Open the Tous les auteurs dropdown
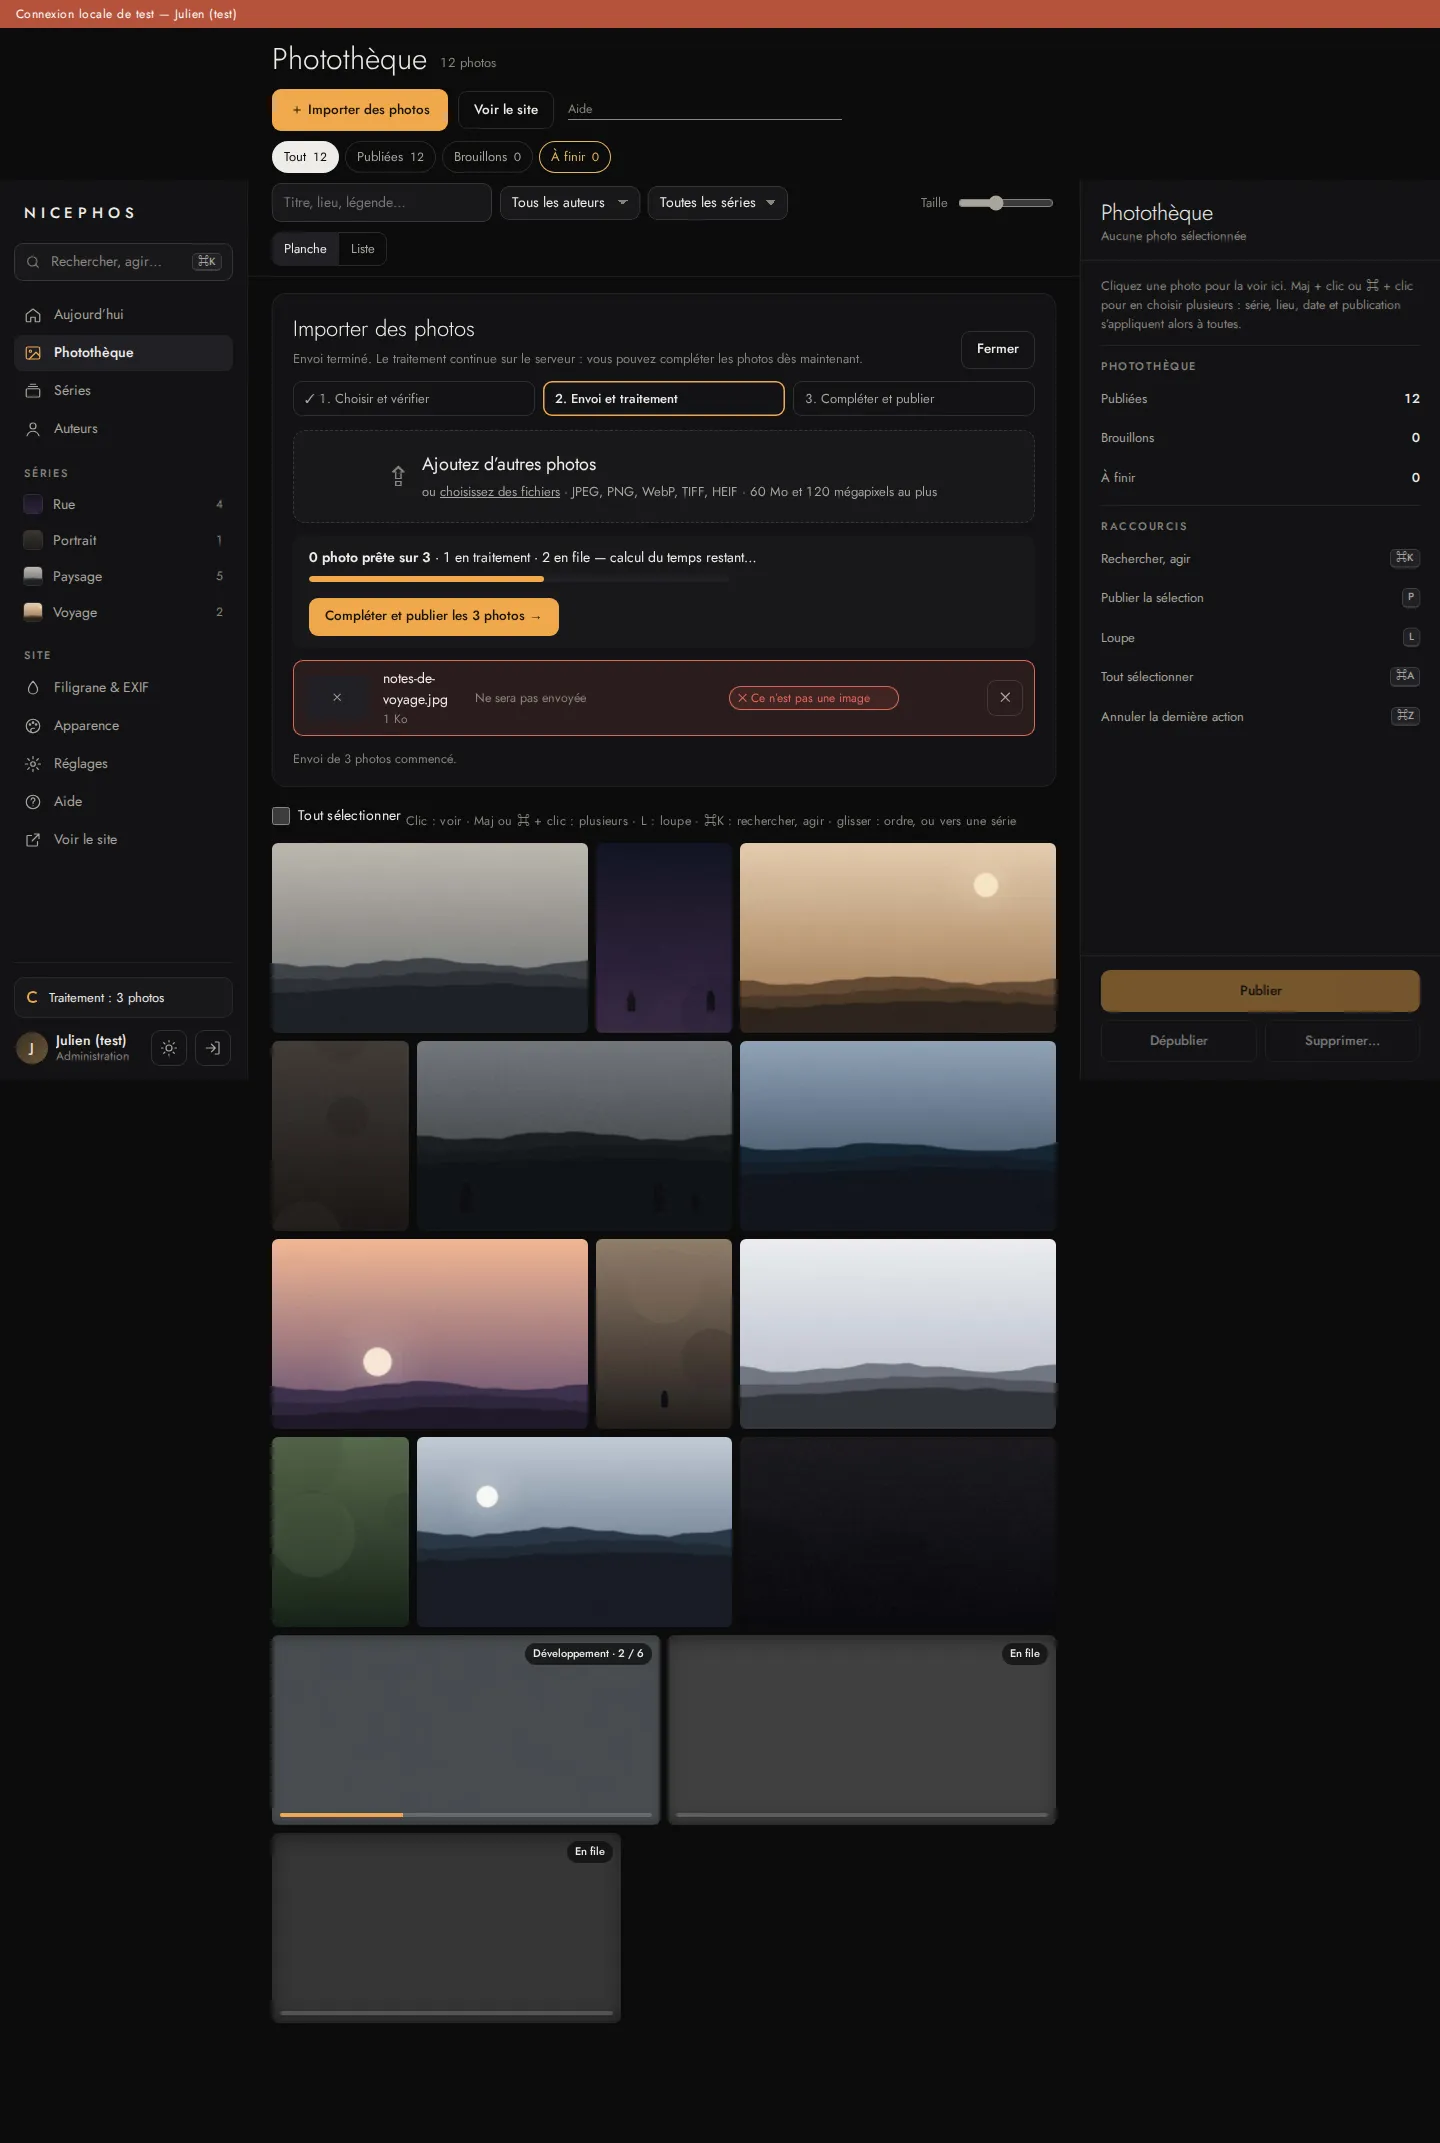1440x2143 pixels. pos(570,203)
